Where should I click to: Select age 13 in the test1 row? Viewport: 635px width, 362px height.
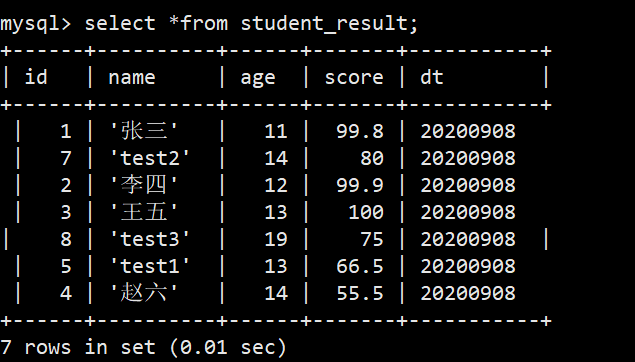point(276,266)
